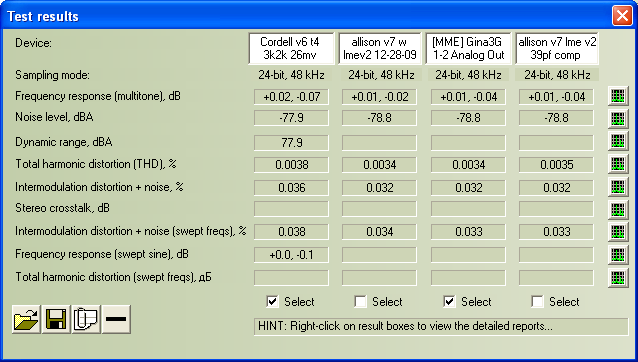The height and width of the screenshot is (362, 638).
Task: Click Cordell frequency response result +0.02, -0.07
Action: tap(291, 97)
